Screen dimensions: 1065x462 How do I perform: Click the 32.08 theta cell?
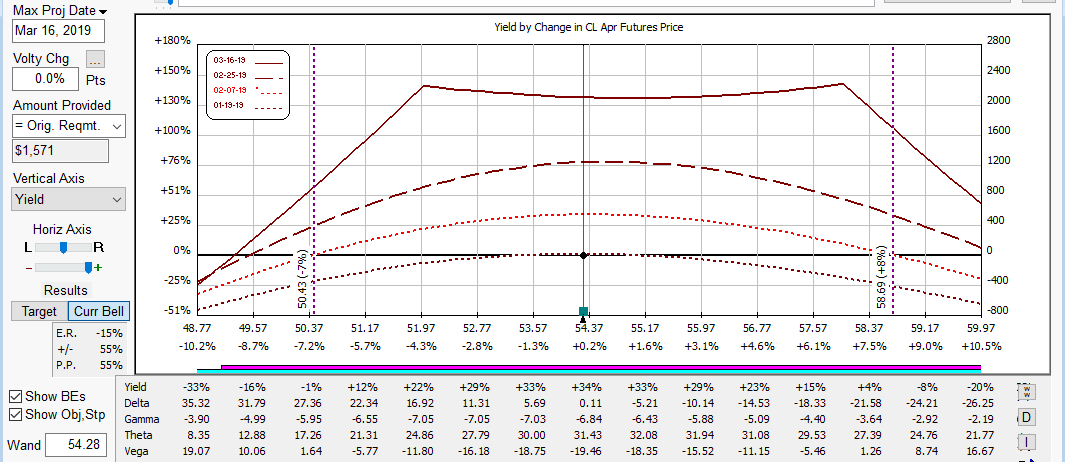click(642, 435)
